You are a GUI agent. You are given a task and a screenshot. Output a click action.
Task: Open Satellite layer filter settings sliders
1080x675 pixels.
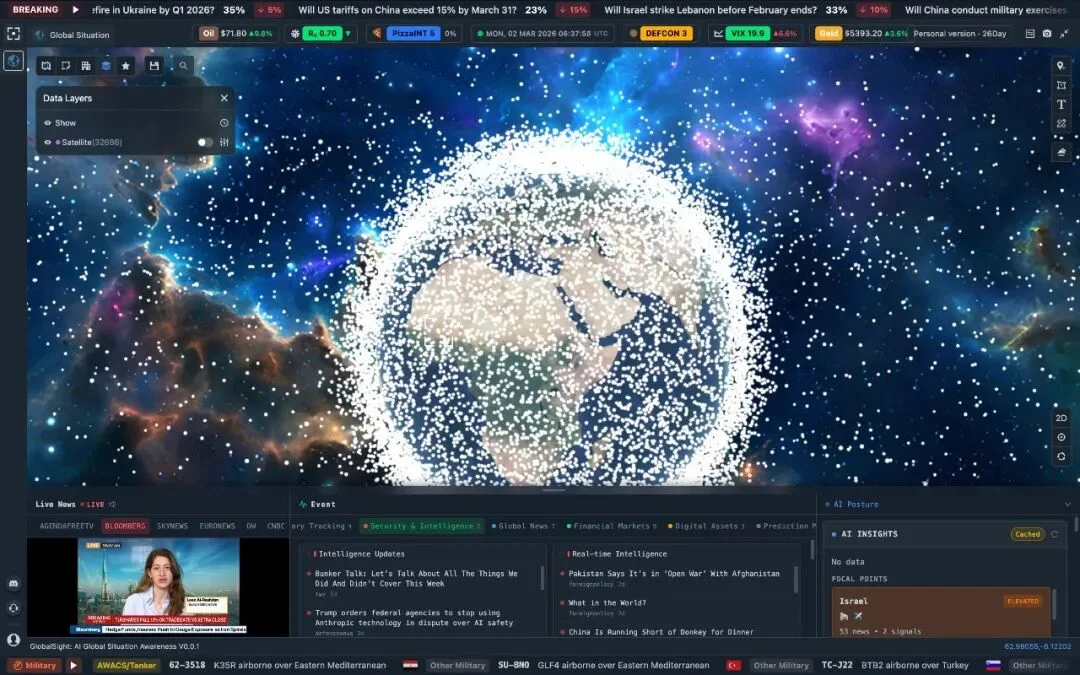pyautogui.click(x=225, y=142)
